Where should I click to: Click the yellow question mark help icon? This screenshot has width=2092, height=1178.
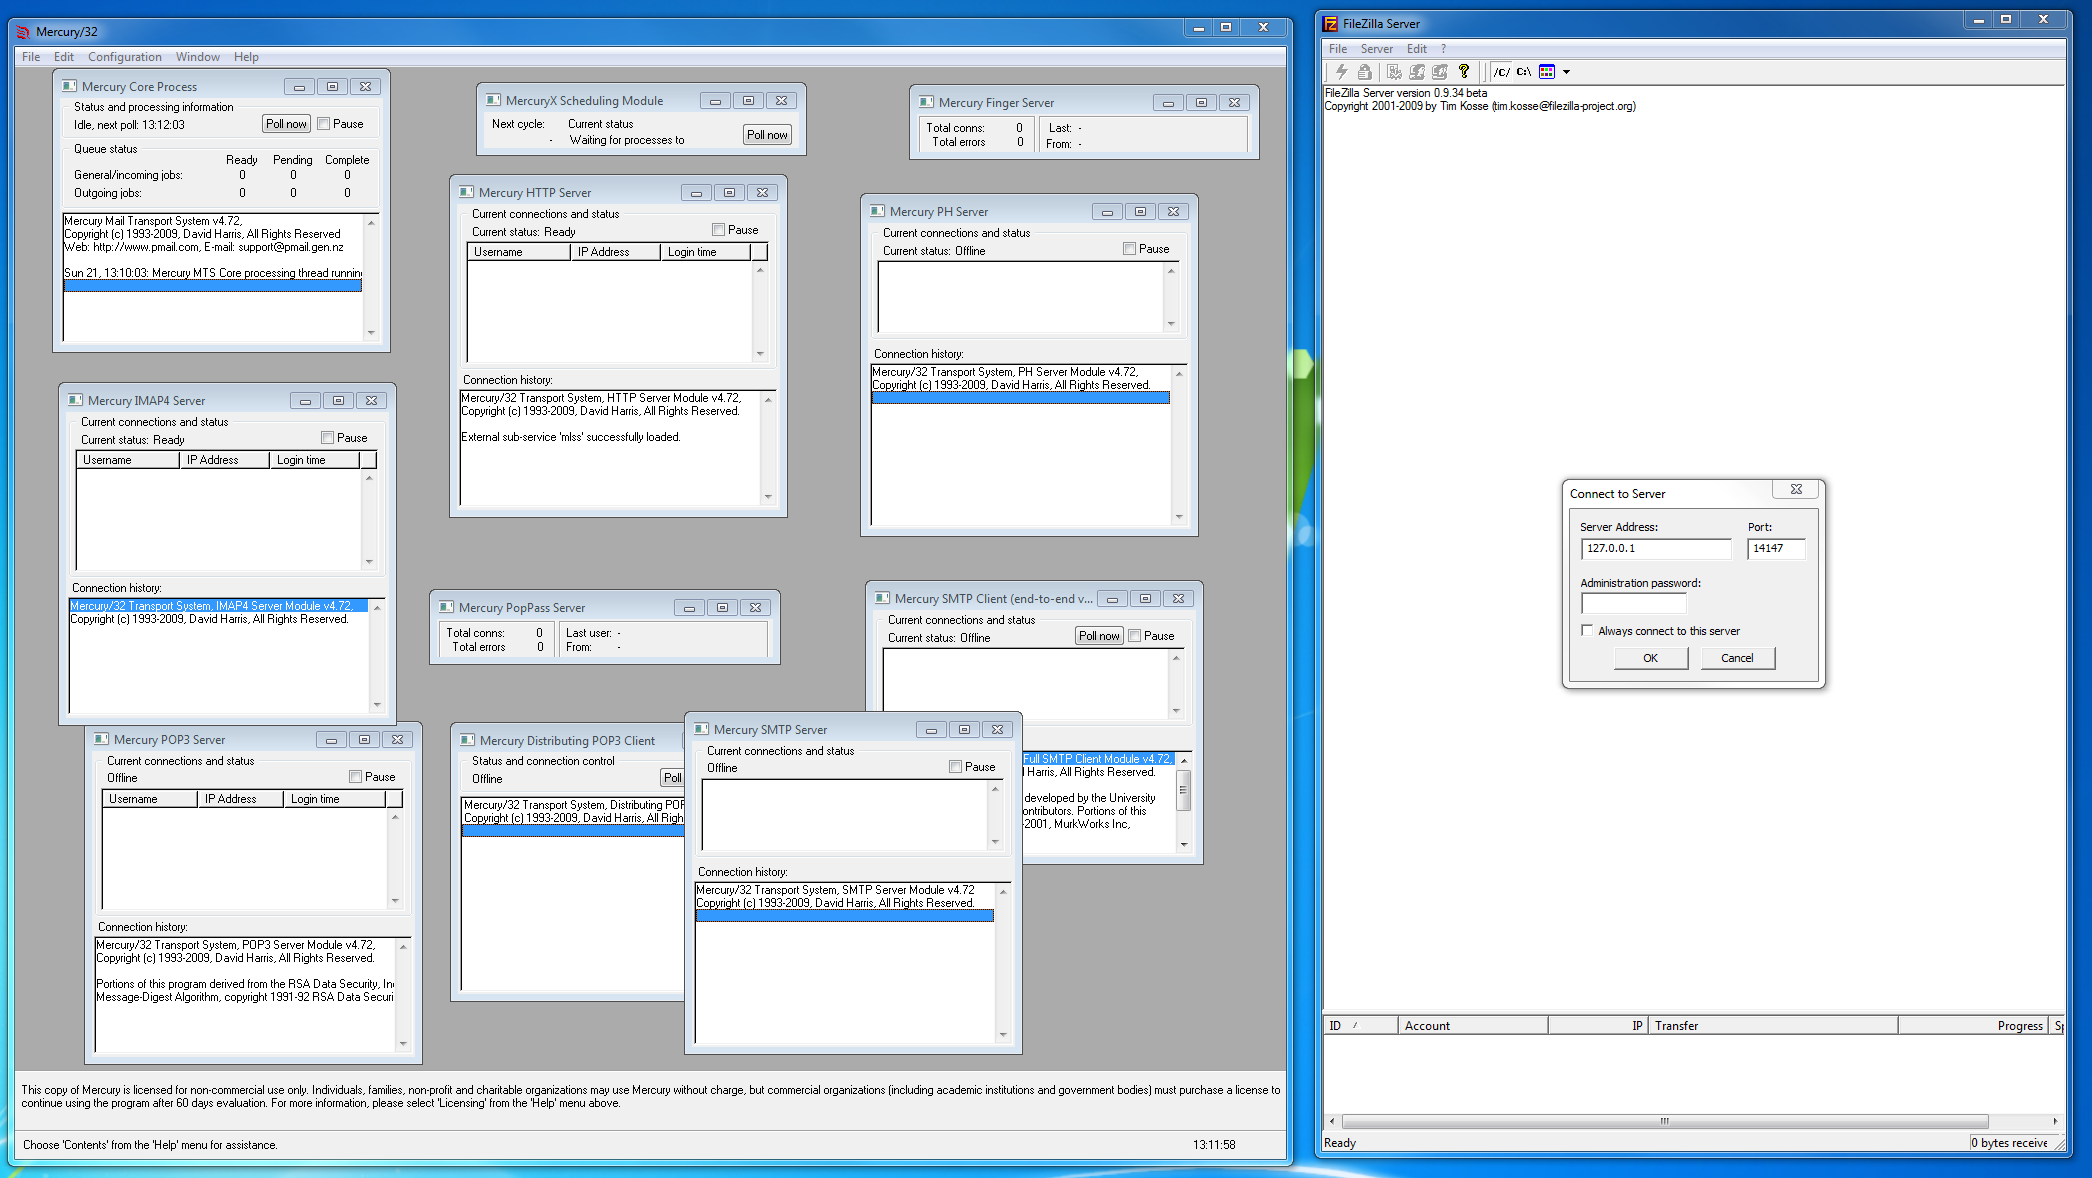tap(1464, 72)
